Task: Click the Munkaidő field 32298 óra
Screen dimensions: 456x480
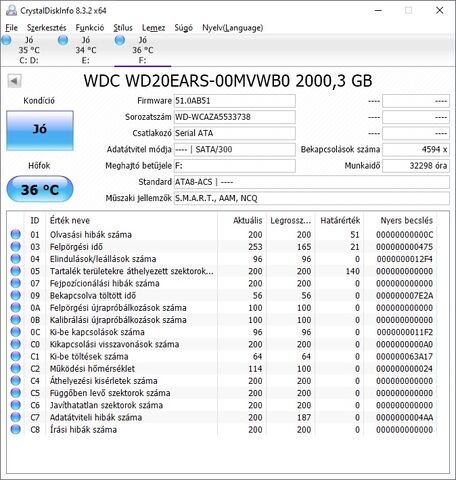Action: pos(416,166)
